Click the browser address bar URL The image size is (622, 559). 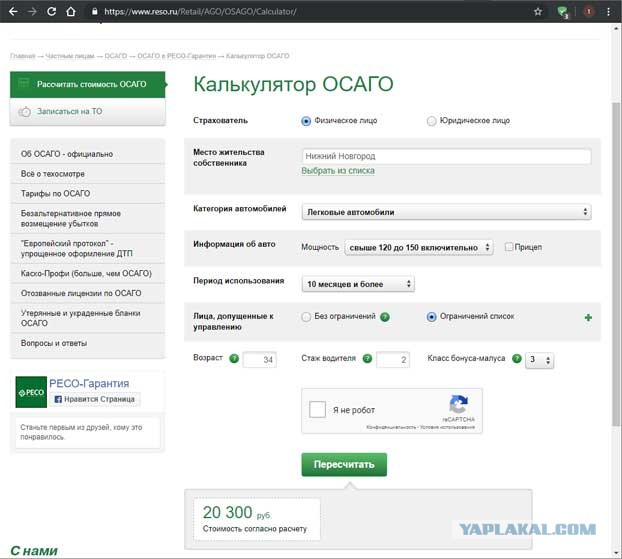click(200, 12)
